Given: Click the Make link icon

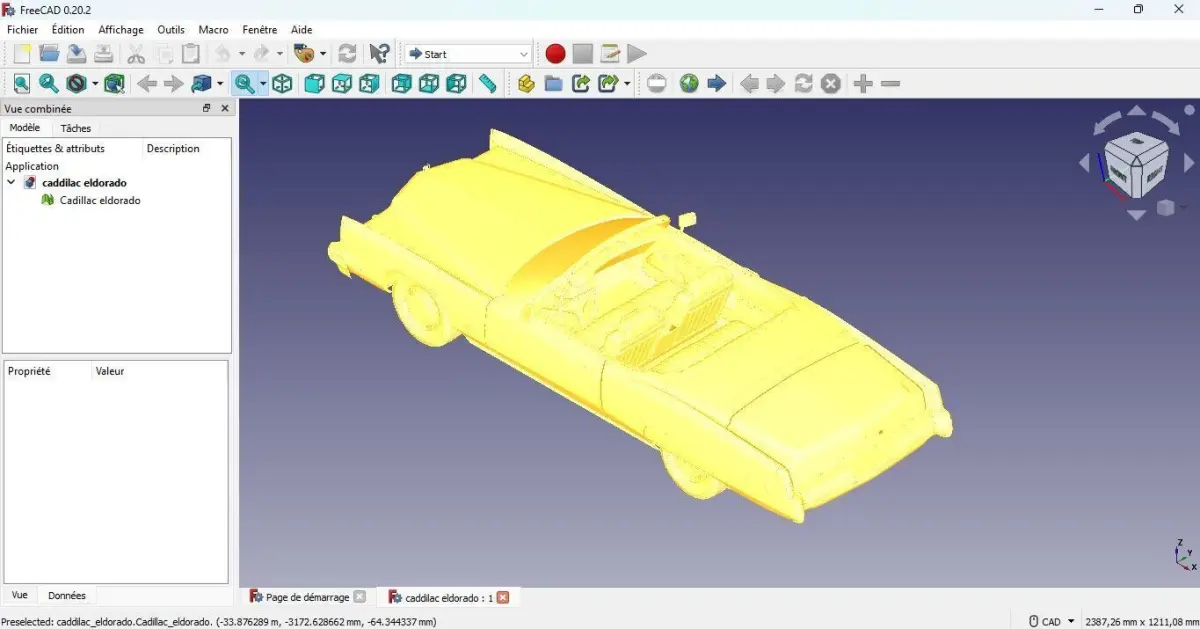Looking at the screenshot, I should [581, 84].
